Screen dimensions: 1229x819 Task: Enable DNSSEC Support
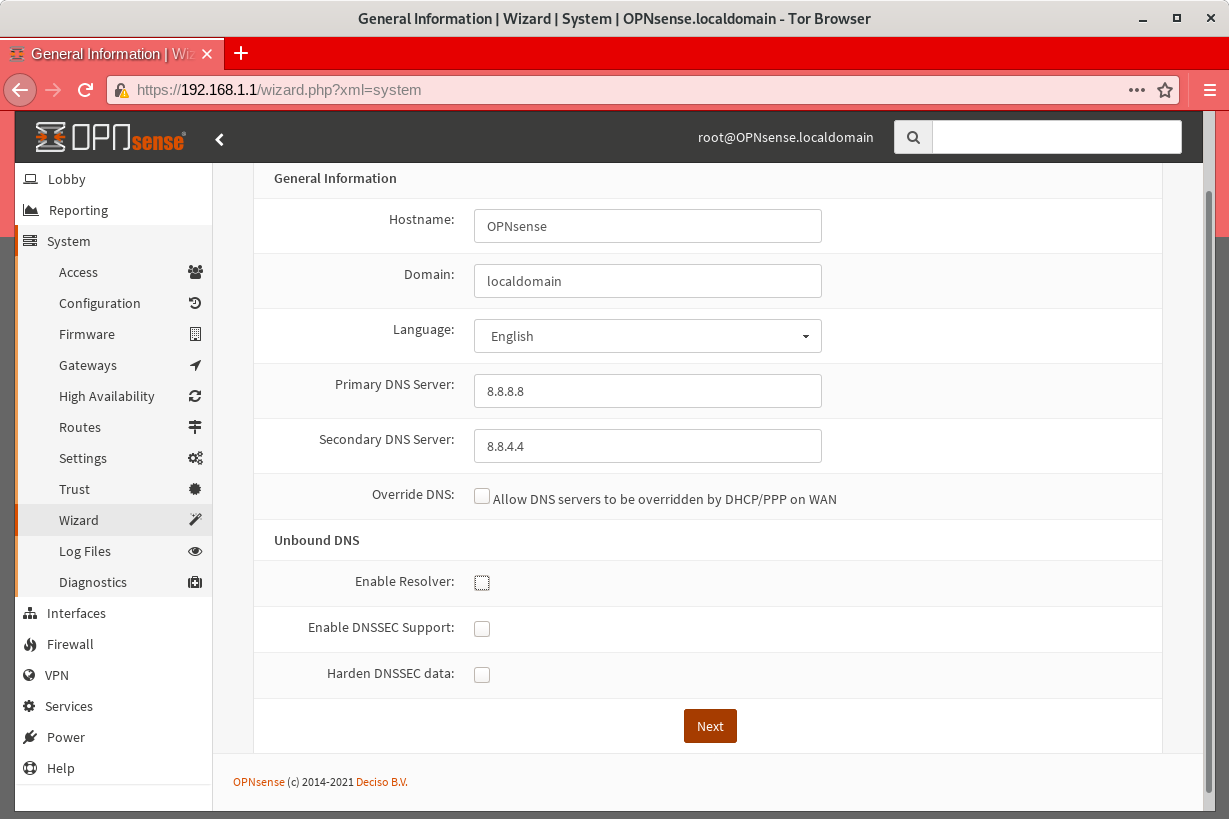click(x=482, y=628)
